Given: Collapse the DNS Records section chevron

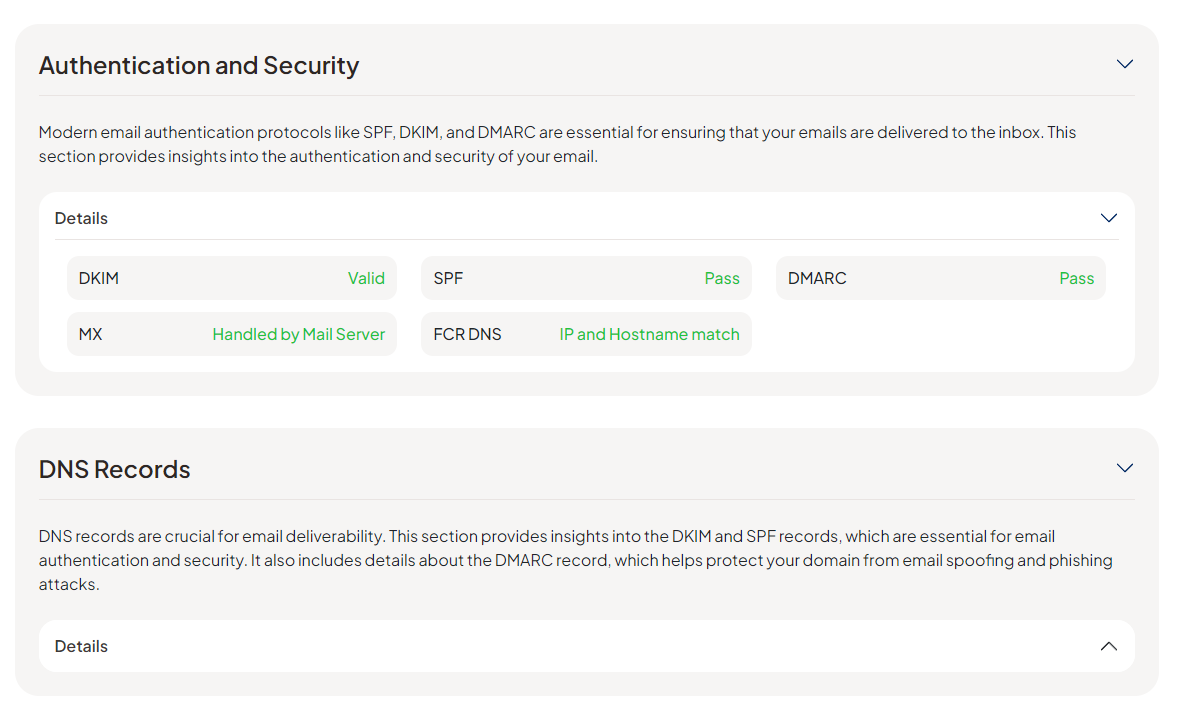Looking at the screenshot, I should point(1124,468).
